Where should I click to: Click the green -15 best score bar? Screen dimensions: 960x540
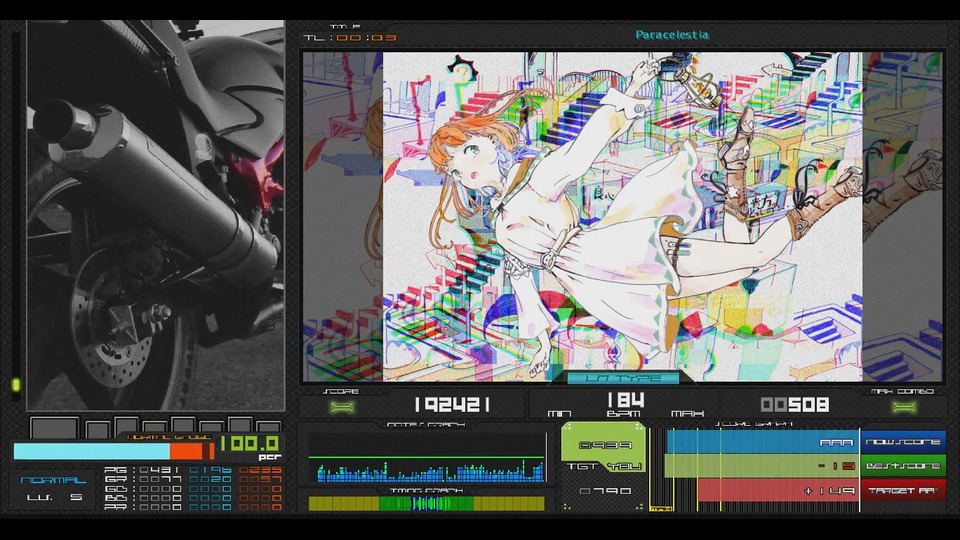point(762,466)
